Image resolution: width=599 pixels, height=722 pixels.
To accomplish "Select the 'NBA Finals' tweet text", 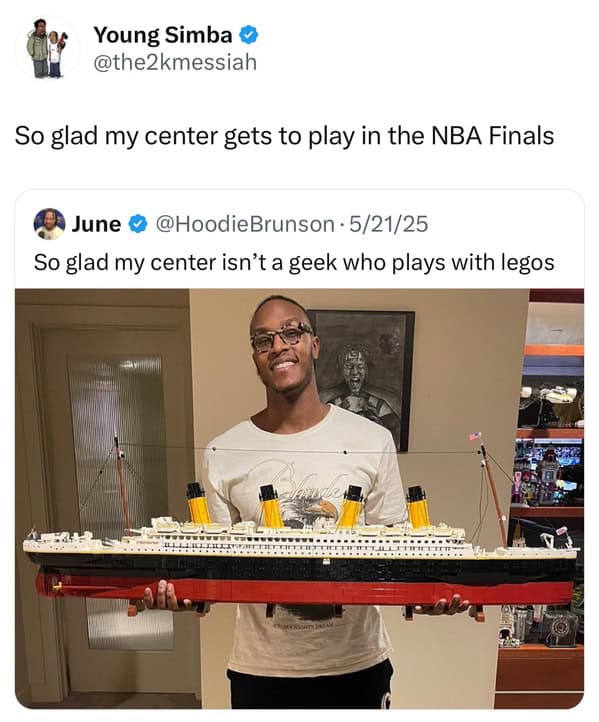I will click(x=284, y=136).
